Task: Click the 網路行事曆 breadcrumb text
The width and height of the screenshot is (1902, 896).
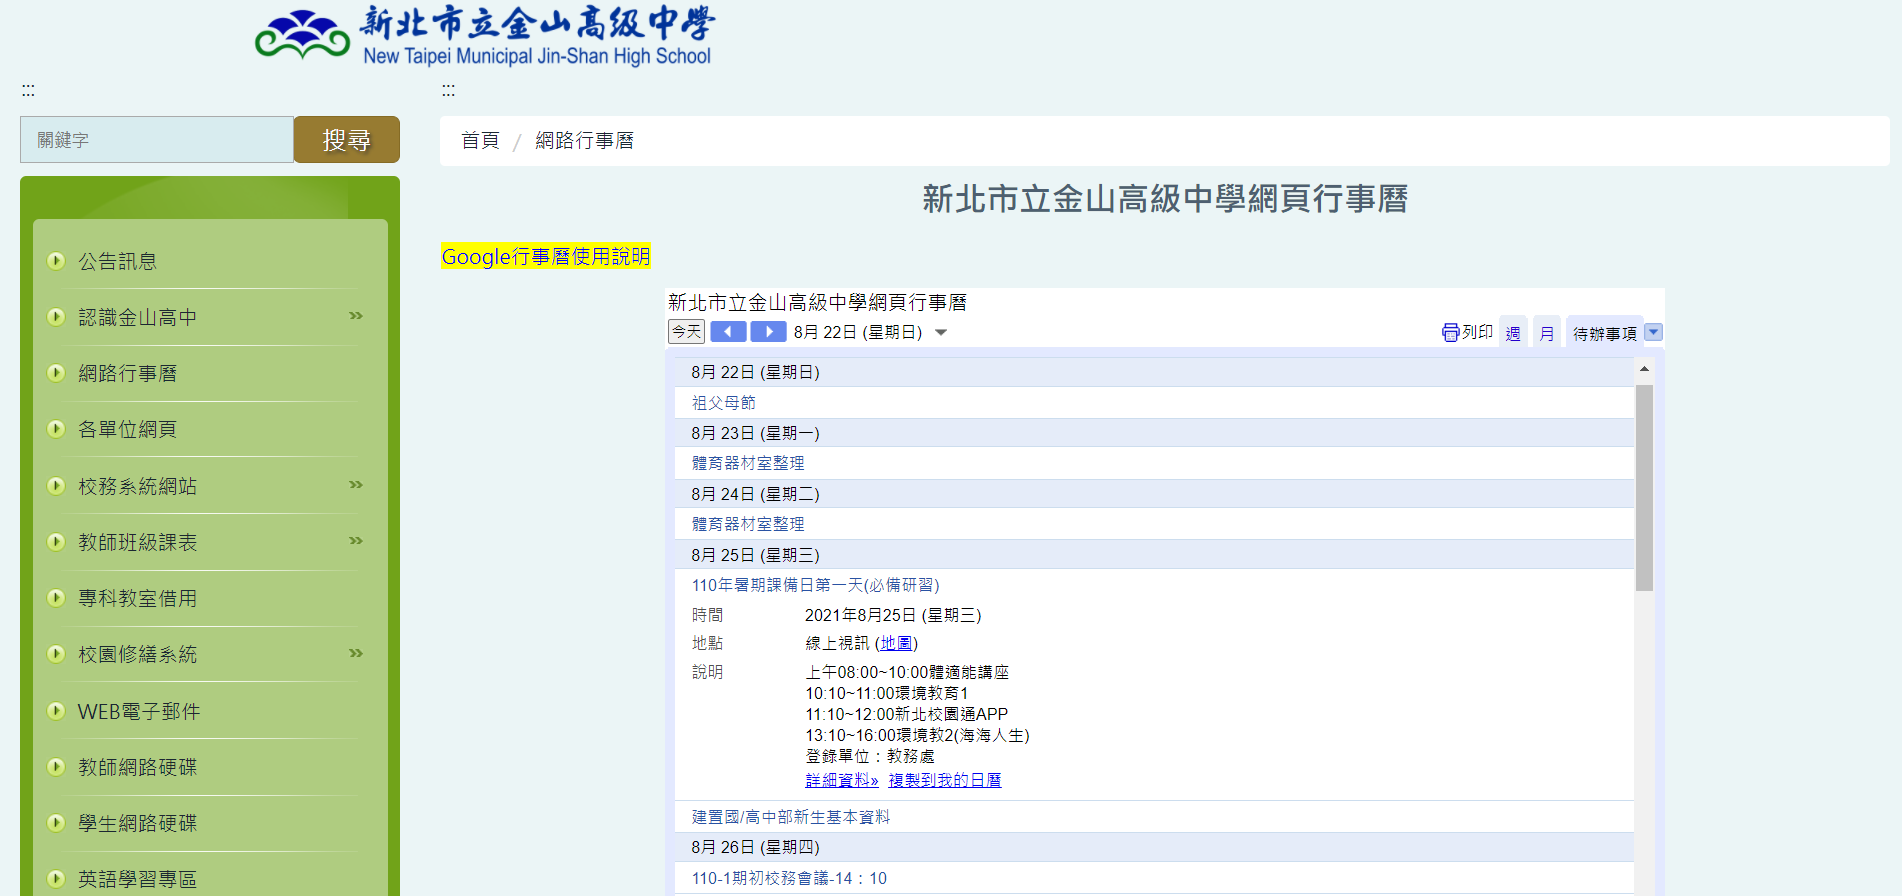Action: (585, 140)
